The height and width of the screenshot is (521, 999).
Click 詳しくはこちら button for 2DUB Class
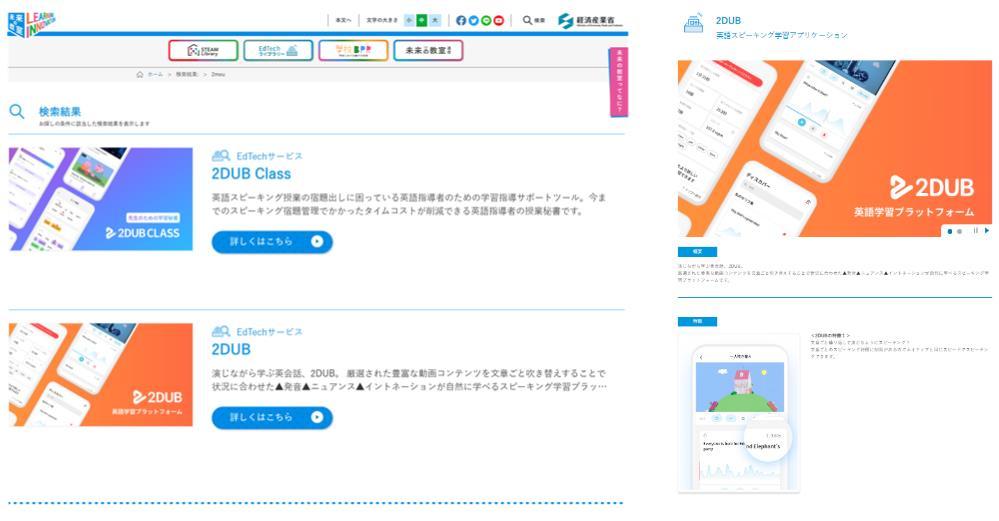click(x=272, y=241)
